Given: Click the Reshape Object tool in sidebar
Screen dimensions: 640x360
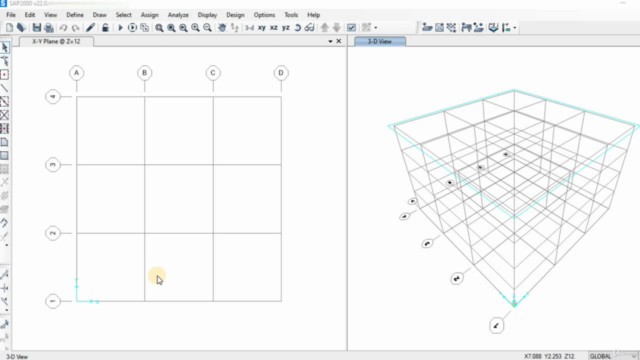Looking at the screenshot, I should click(x=5, y=61).
